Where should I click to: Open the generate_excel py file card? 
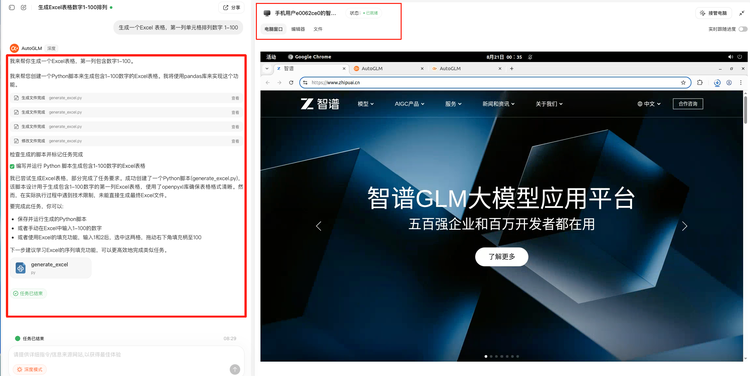[51, 268]
